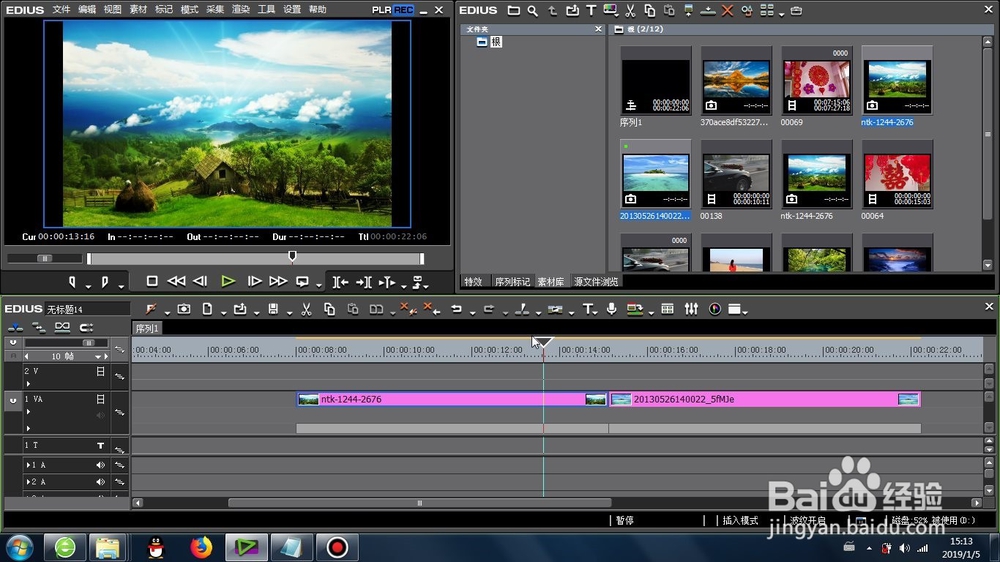This screenshot has height=562, width=1000.
Task: Toggle group/link mode icon in timeline header
Action: (x=62, y=327)
